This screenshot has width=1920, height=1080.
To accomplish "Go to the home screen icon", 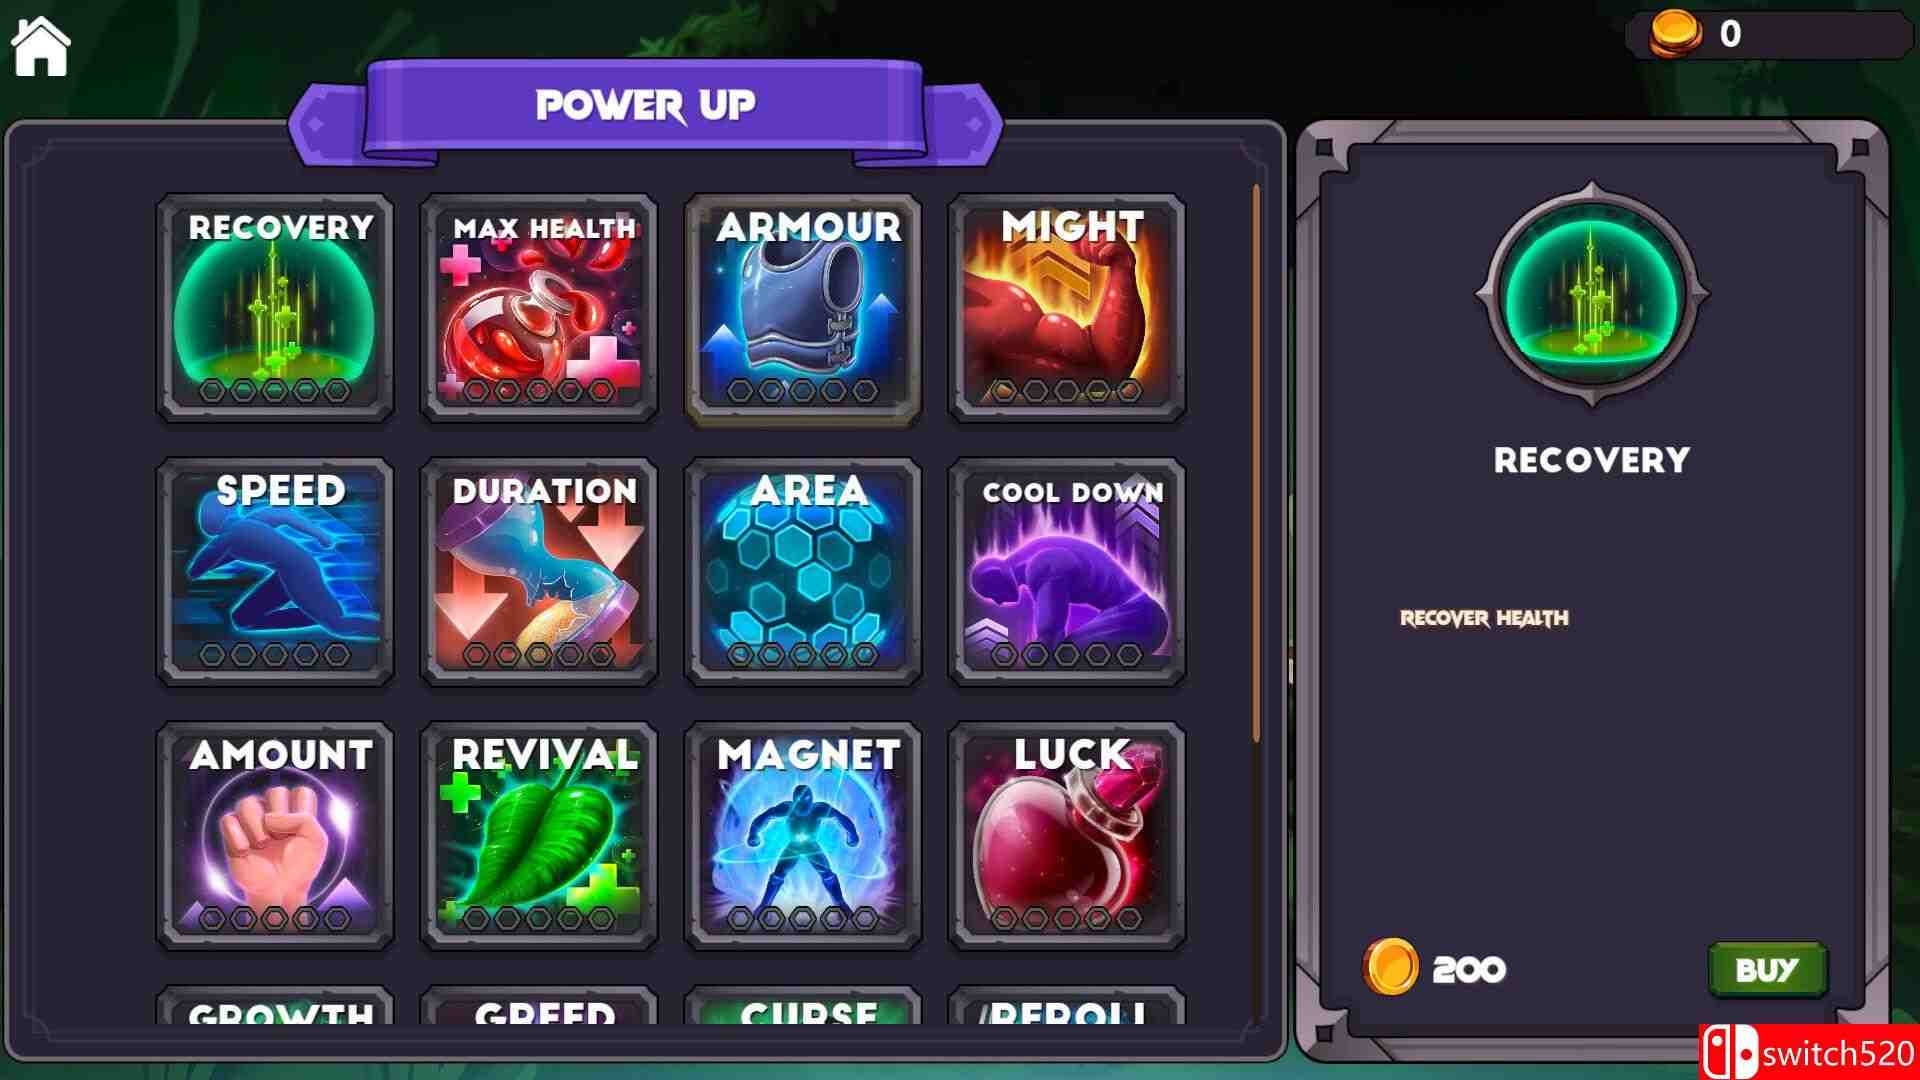I will (x=41, y=46).
